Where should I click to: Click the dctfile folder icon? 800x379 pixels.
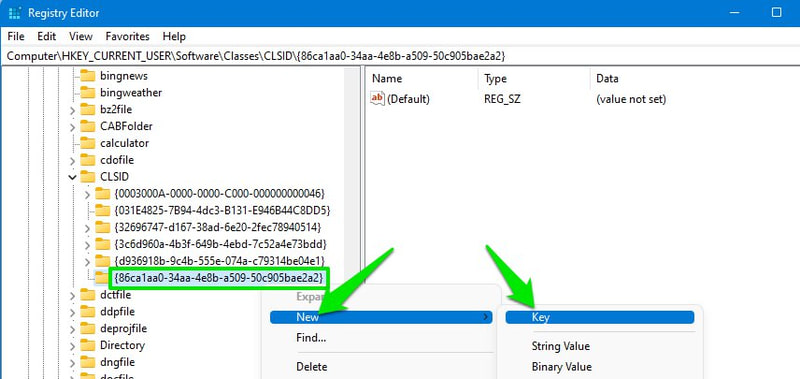(x=88, y=295)
